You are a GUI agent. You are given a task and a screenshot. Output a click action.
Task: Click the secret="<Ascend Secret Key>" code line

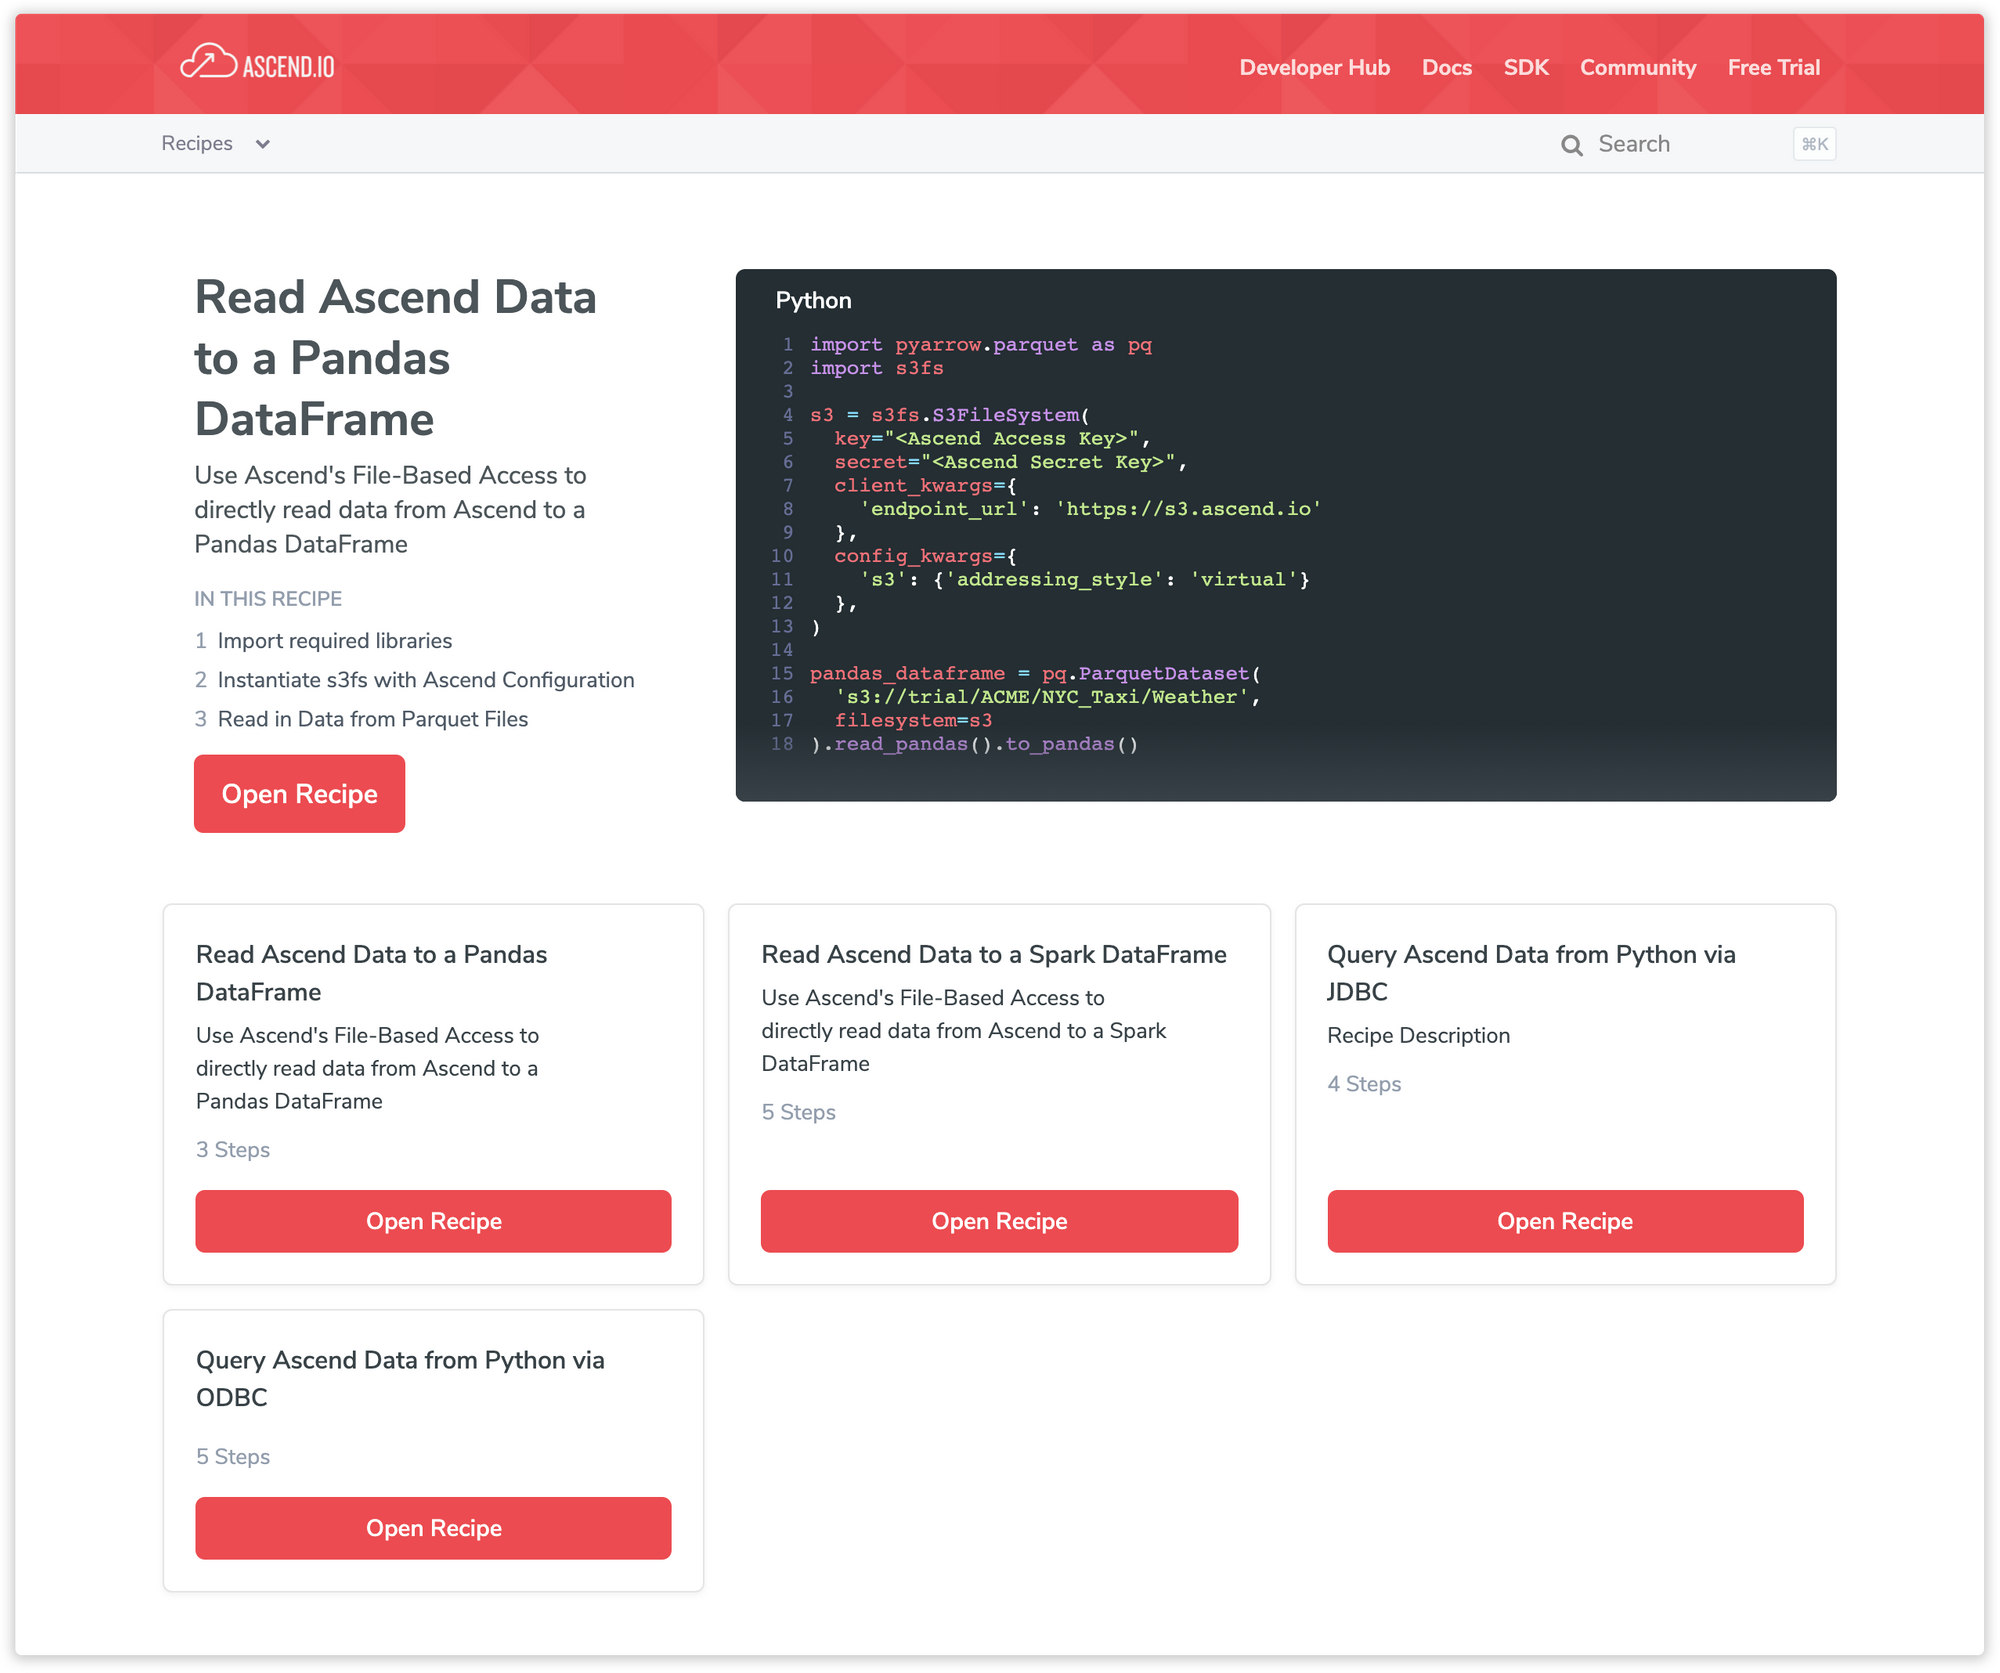1010,462
